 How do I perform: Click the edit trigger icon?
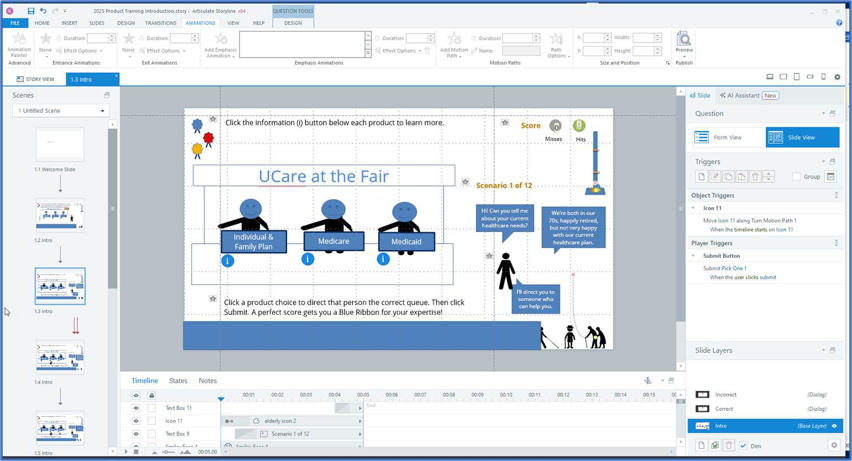pyautogui.click(x=715, y=177)
